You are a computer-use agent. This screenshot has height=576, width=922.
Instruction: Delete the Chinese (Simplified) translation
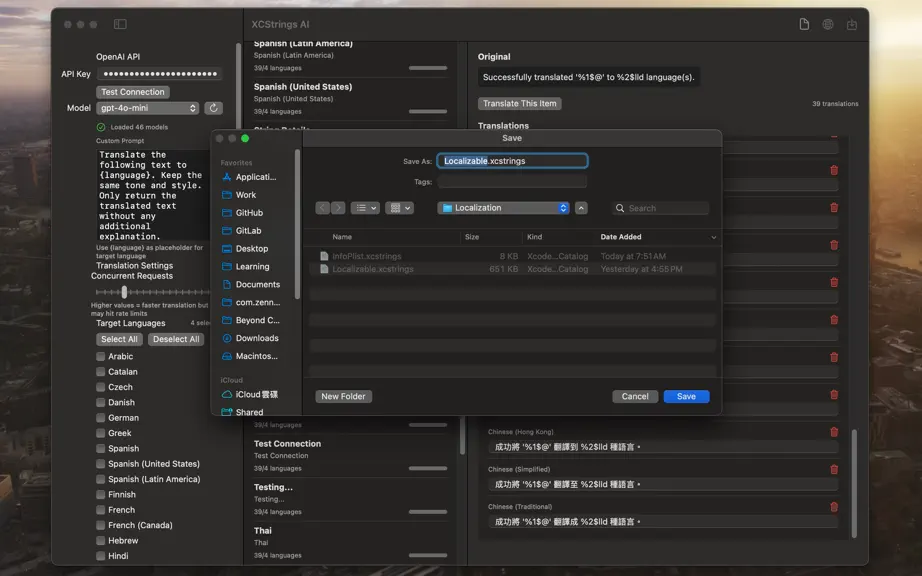pos(834,470)
